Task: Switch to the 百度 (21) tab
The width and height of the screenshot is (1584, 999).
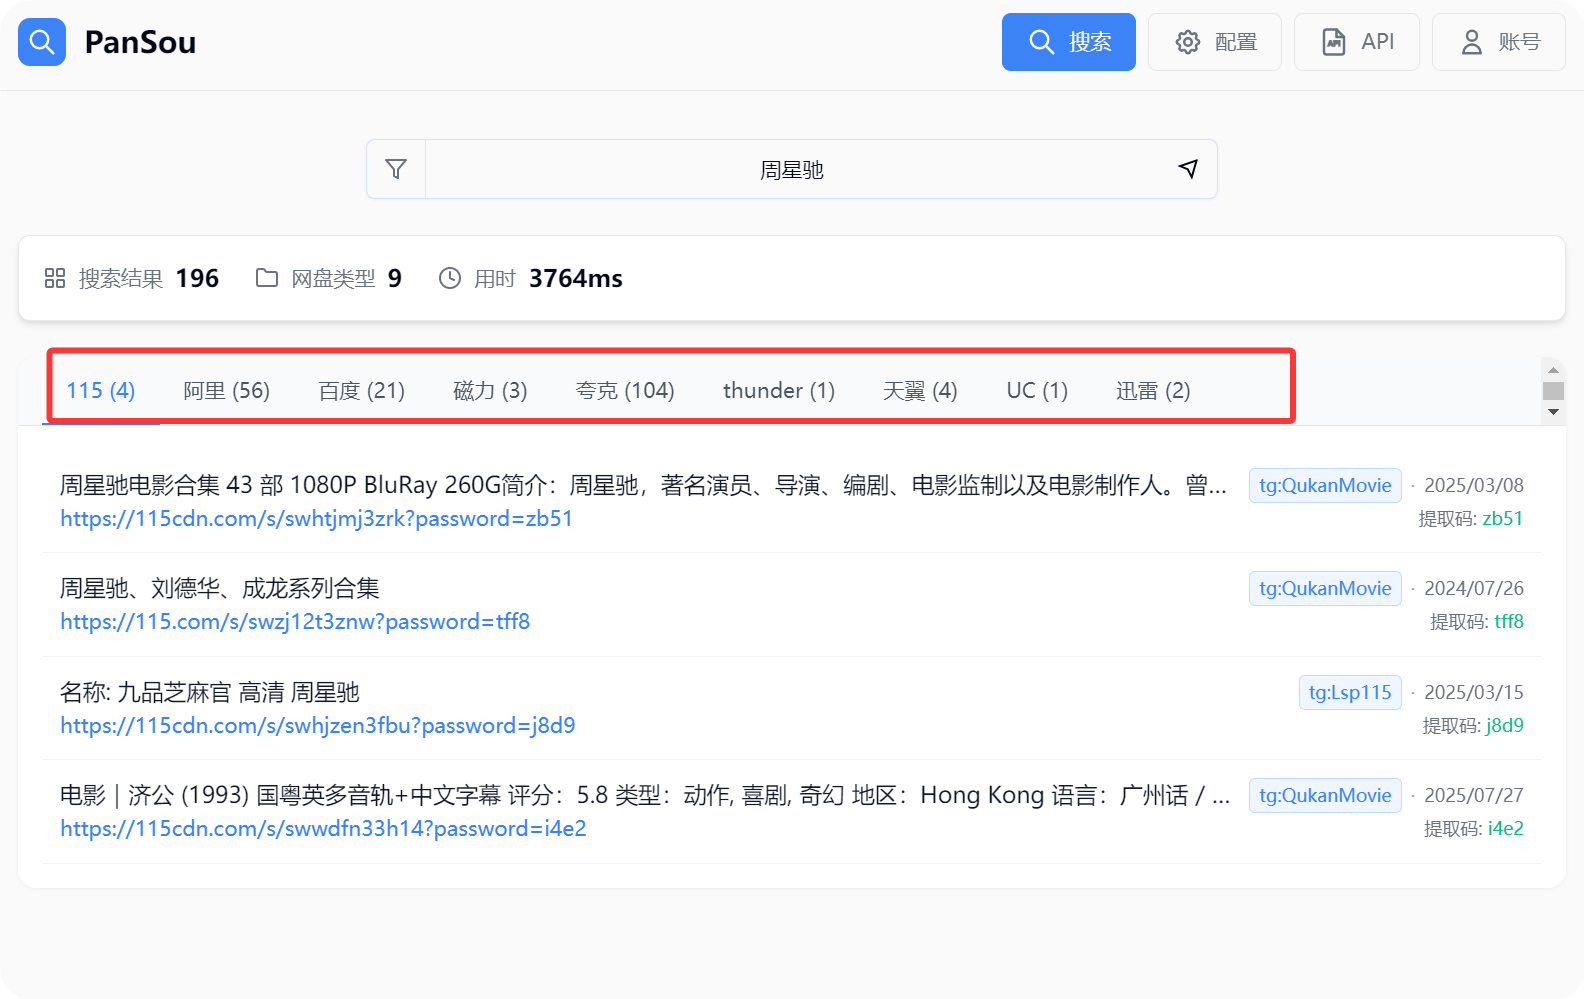Action: 361,390
